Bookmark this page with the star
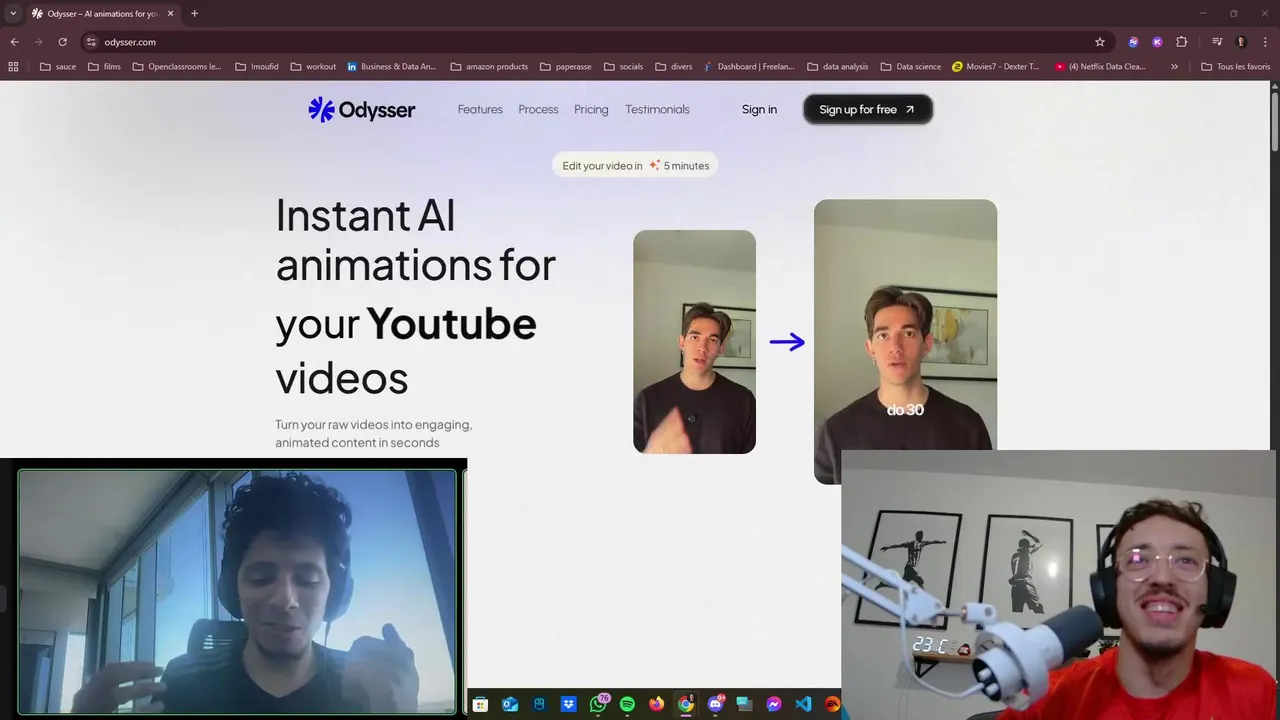Image resolution: width=1280 pixels, height=720 pixels. (x=1100, y=42)
